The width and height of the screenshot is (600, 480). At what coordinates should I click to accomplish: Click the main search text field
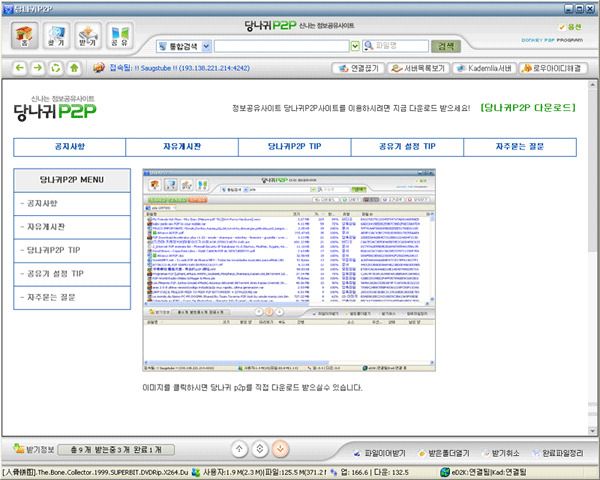pyautogui.click(x=282, y=46)
